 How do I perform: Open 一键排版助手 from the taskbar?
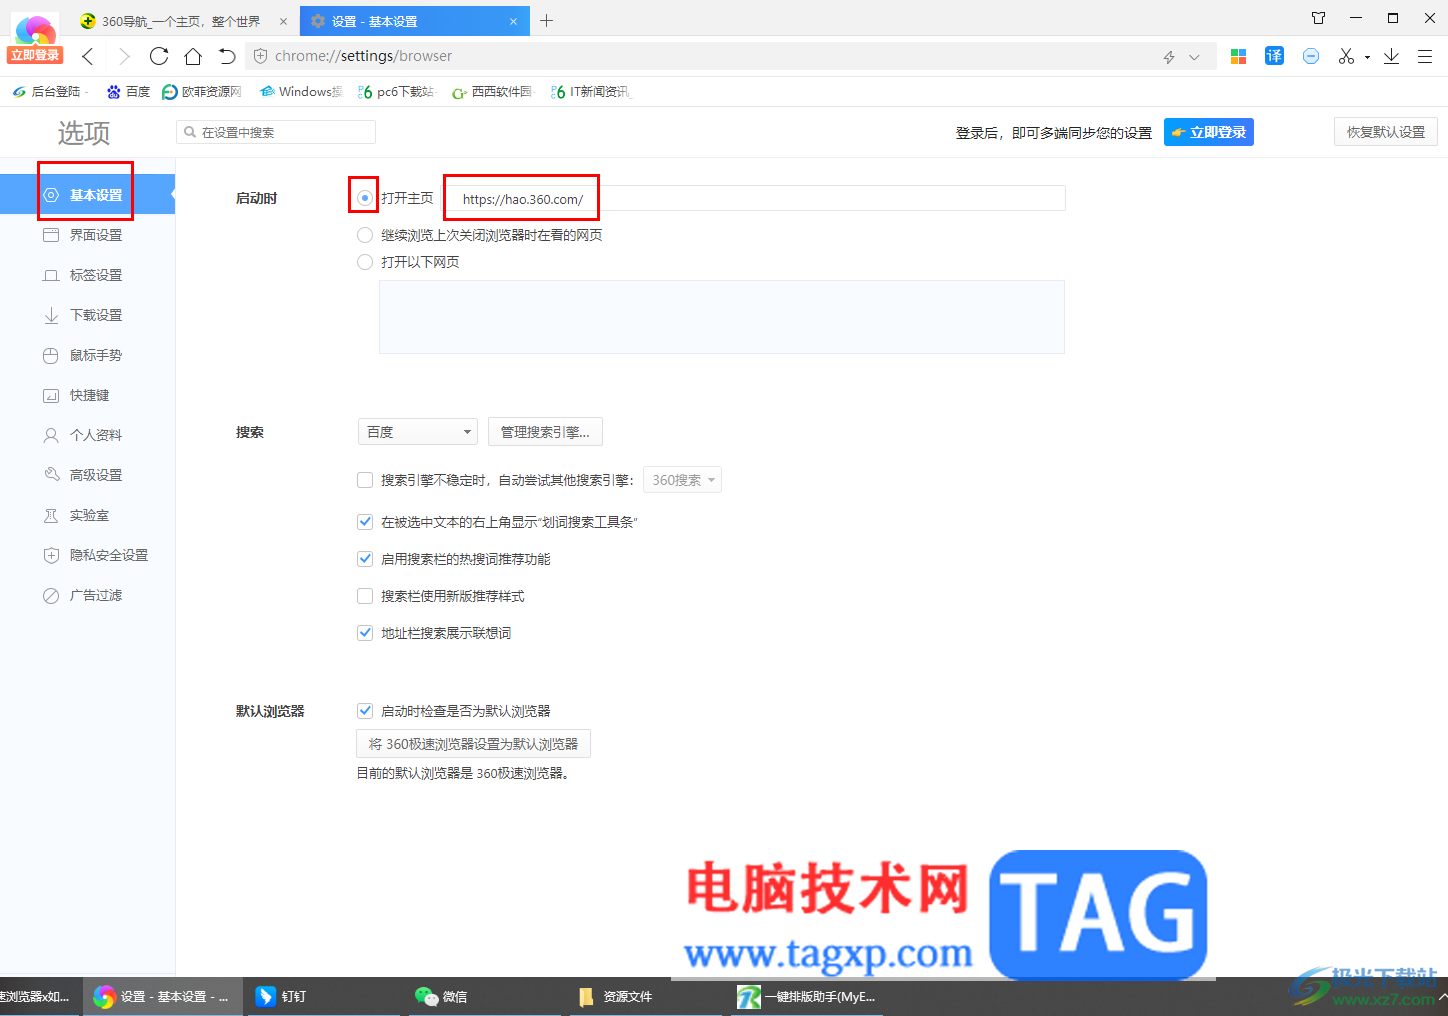click(807, 997)
